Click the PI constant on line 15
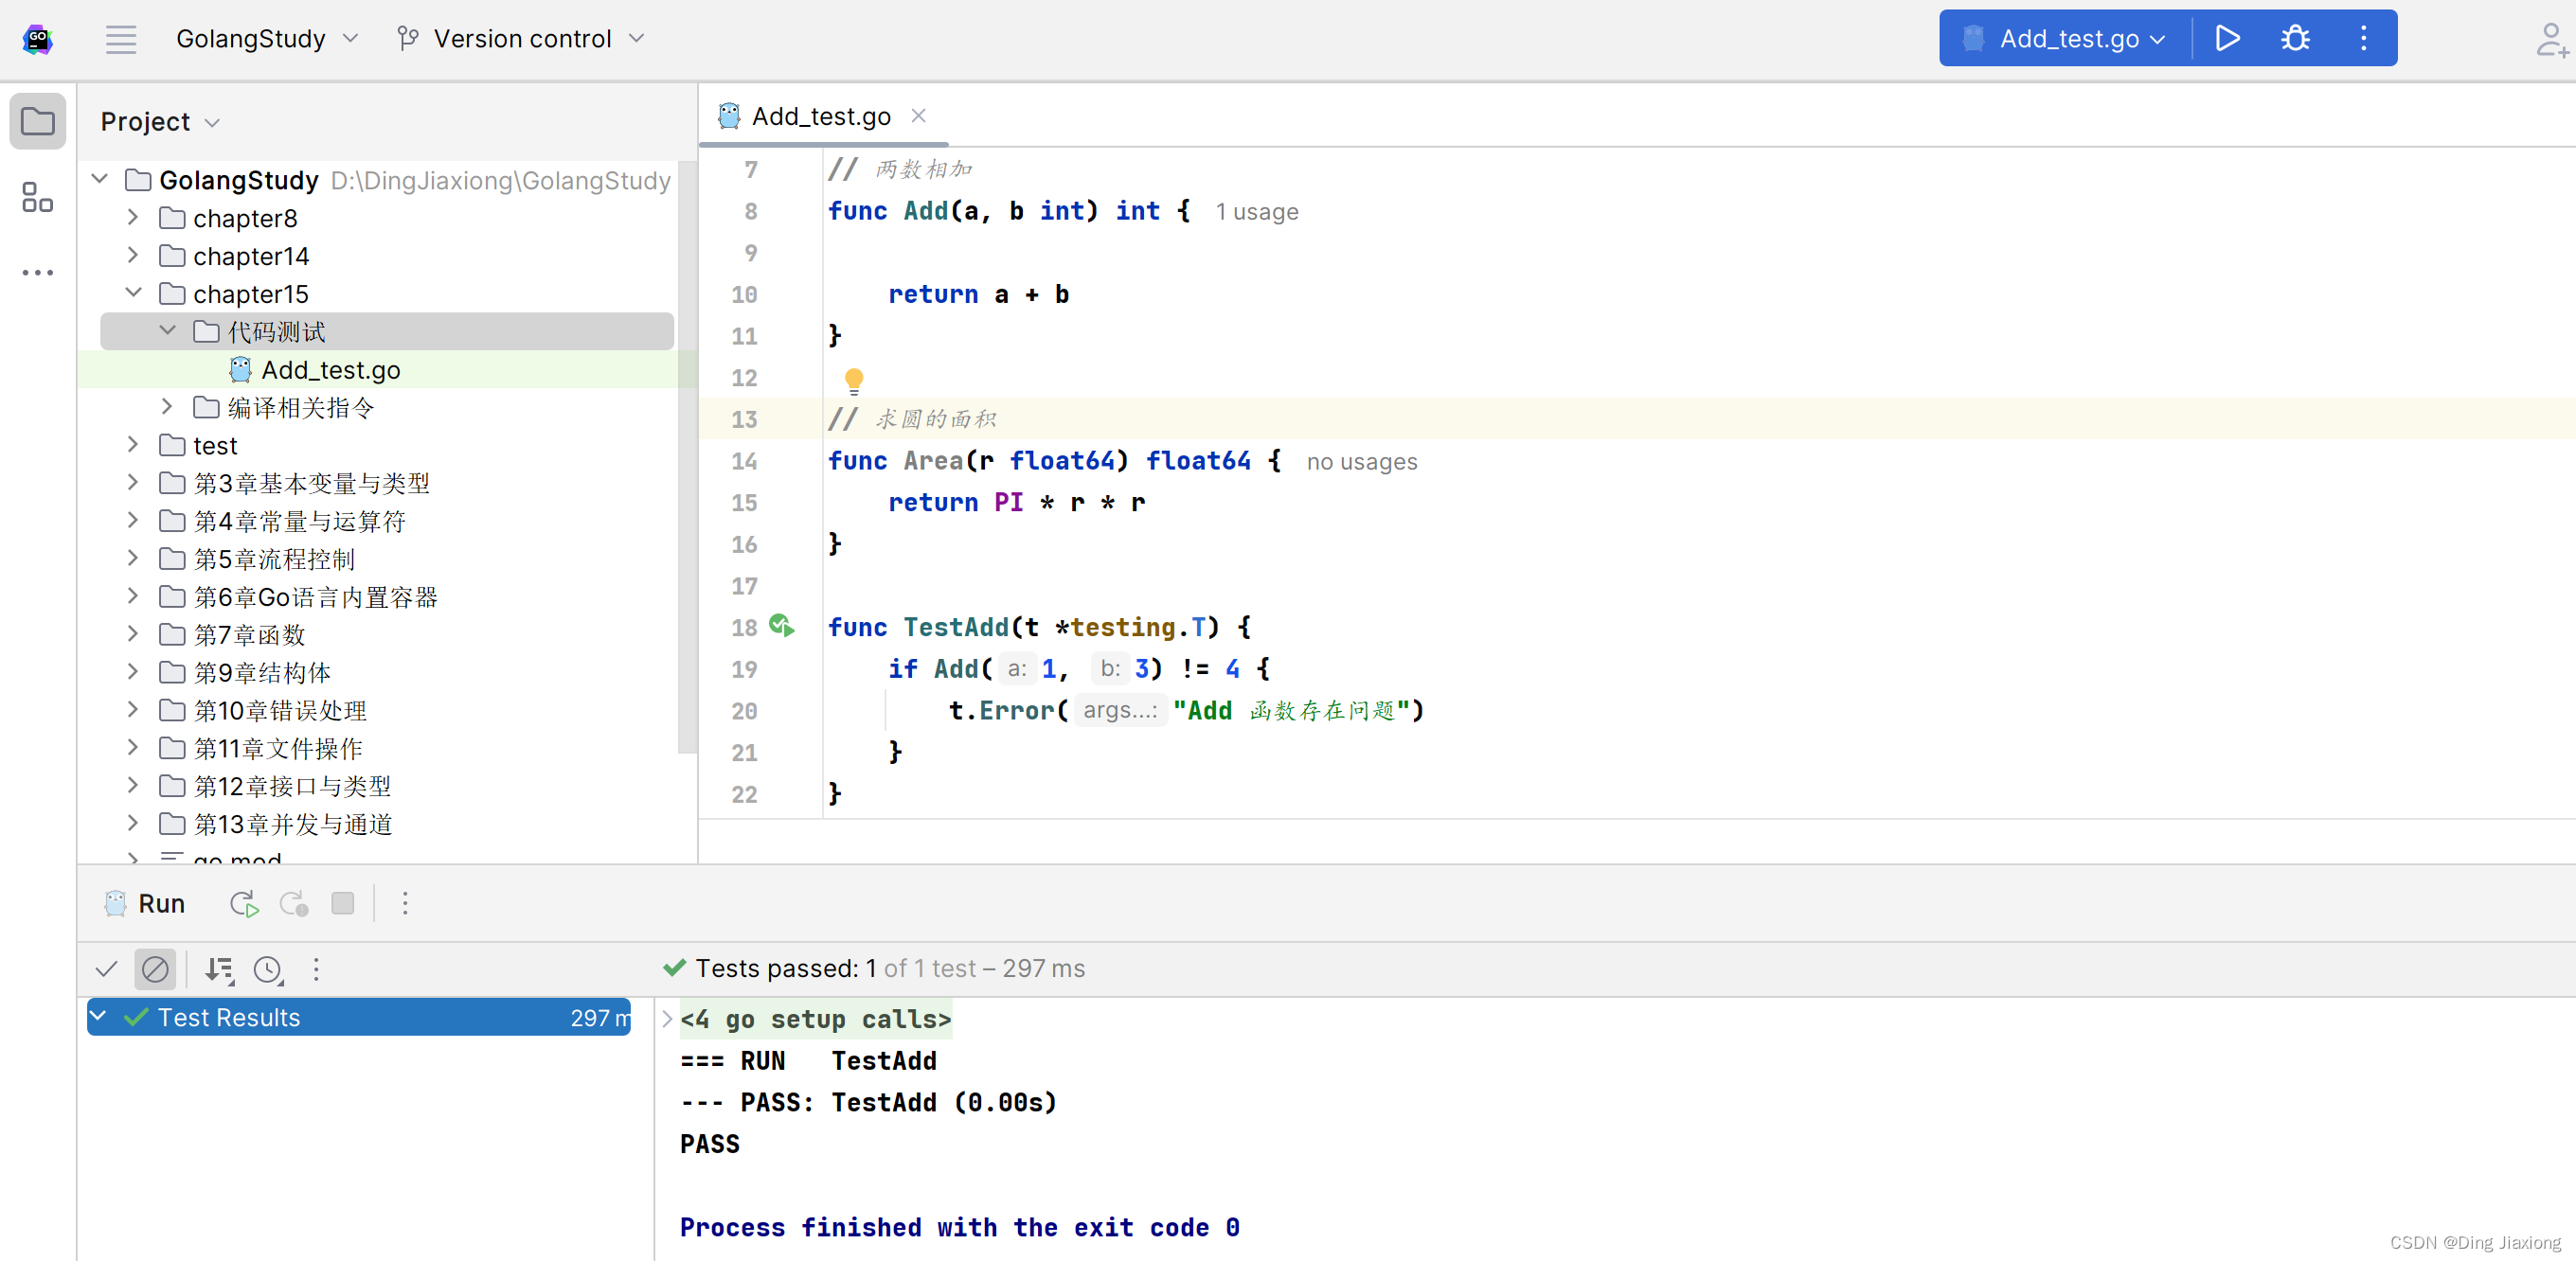Image resolution: width=2576 pixels, height=1261 pixels. [x=1008, y=503]
